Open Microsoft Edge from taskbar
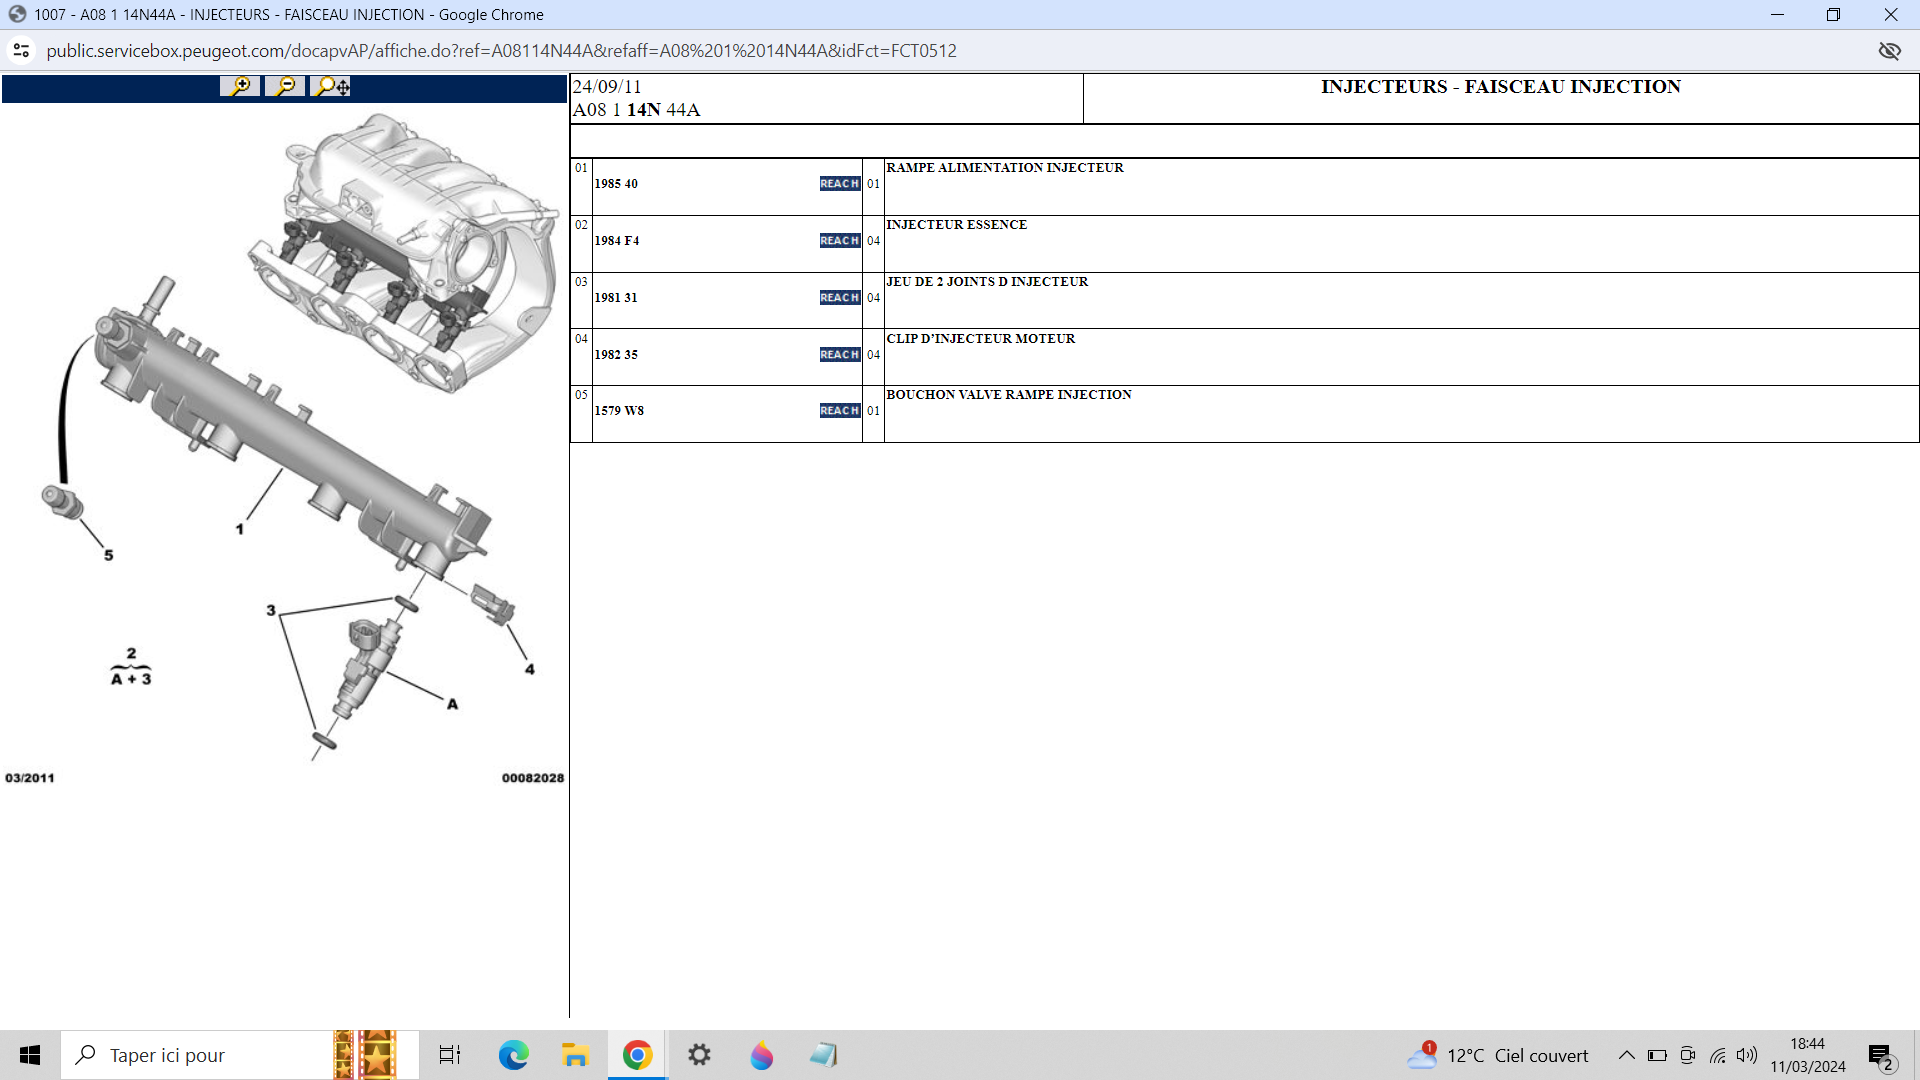 pos(514,1055)
